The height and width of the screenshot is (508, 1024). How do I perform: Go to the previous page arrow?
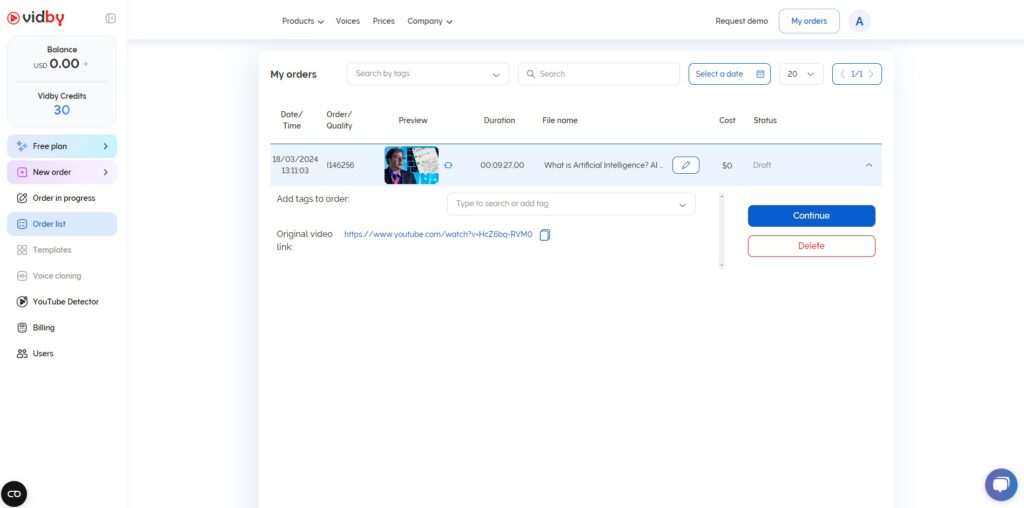pos(842,74)
